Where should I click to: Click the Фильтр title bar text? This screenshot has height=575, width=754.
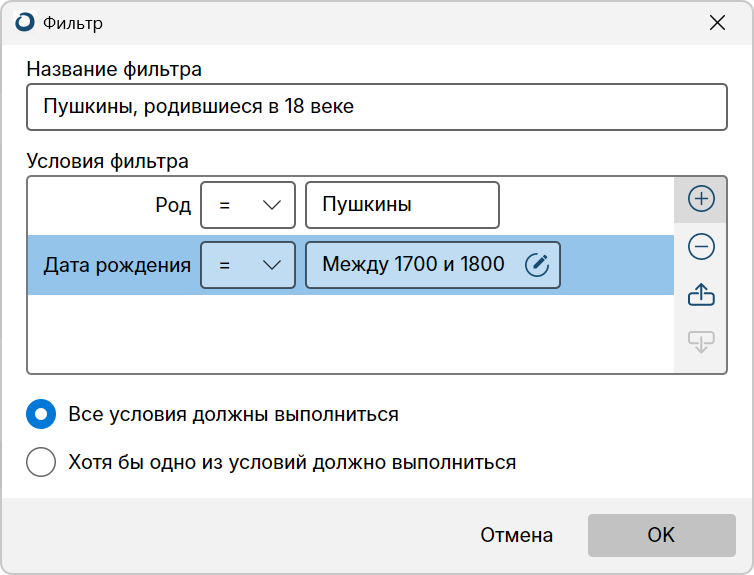[x=73, y=23]
